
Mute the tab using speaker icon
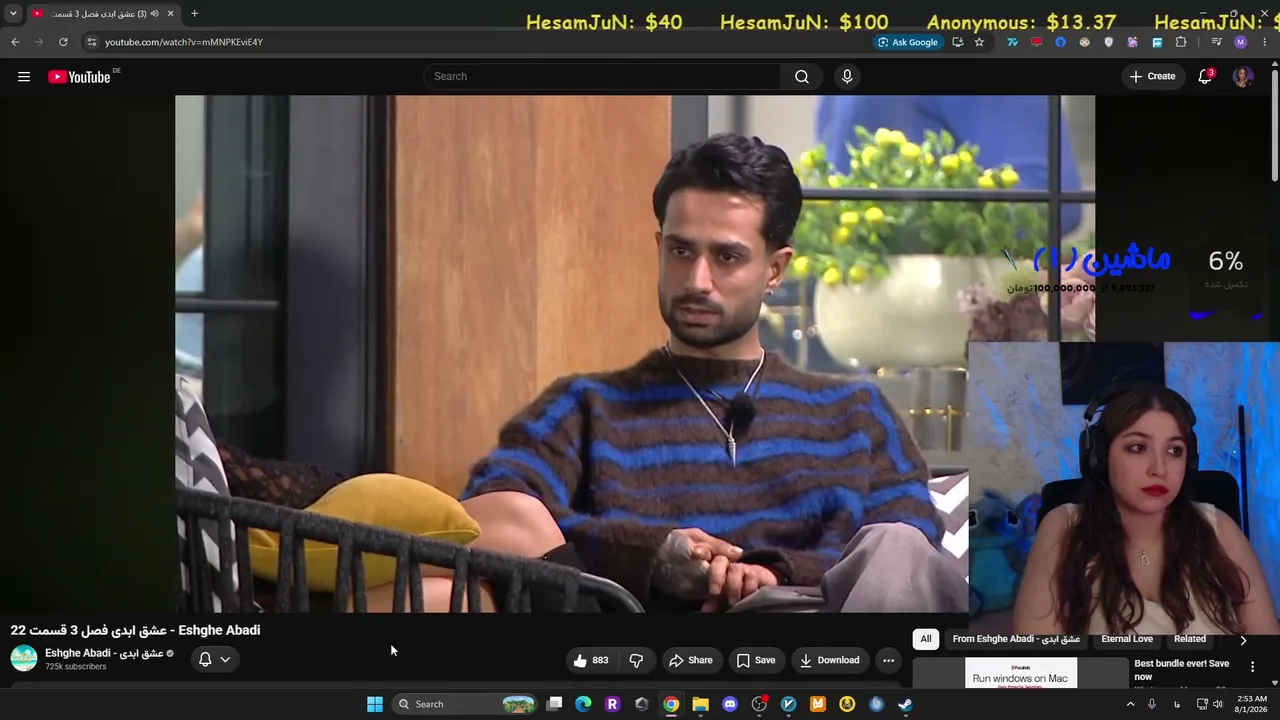coord(154,14)
